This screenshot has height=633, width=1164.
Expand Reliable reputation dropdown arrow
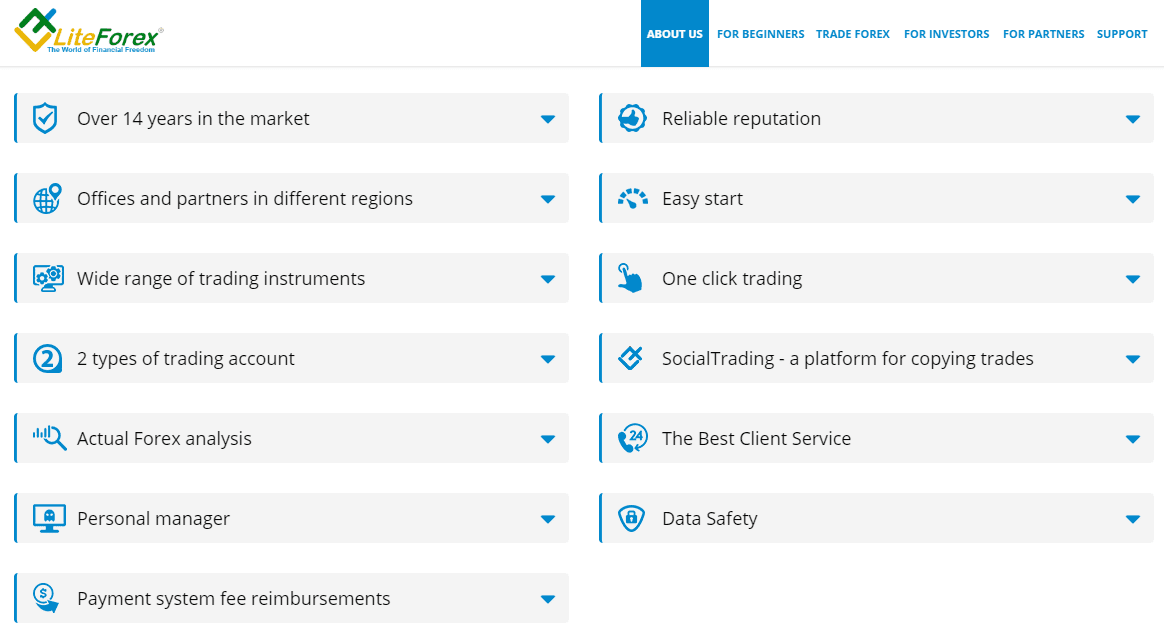coord(1133,119)
